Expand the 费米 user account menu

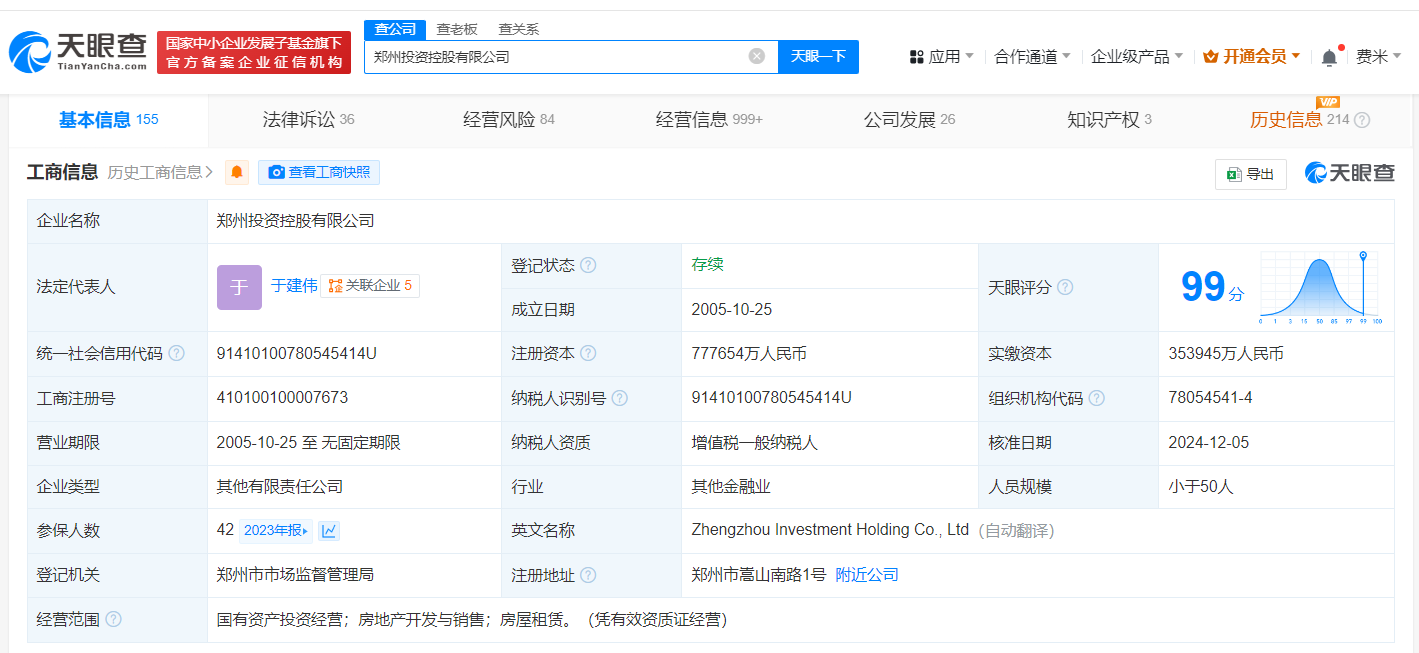click(x=1378, y=57)
